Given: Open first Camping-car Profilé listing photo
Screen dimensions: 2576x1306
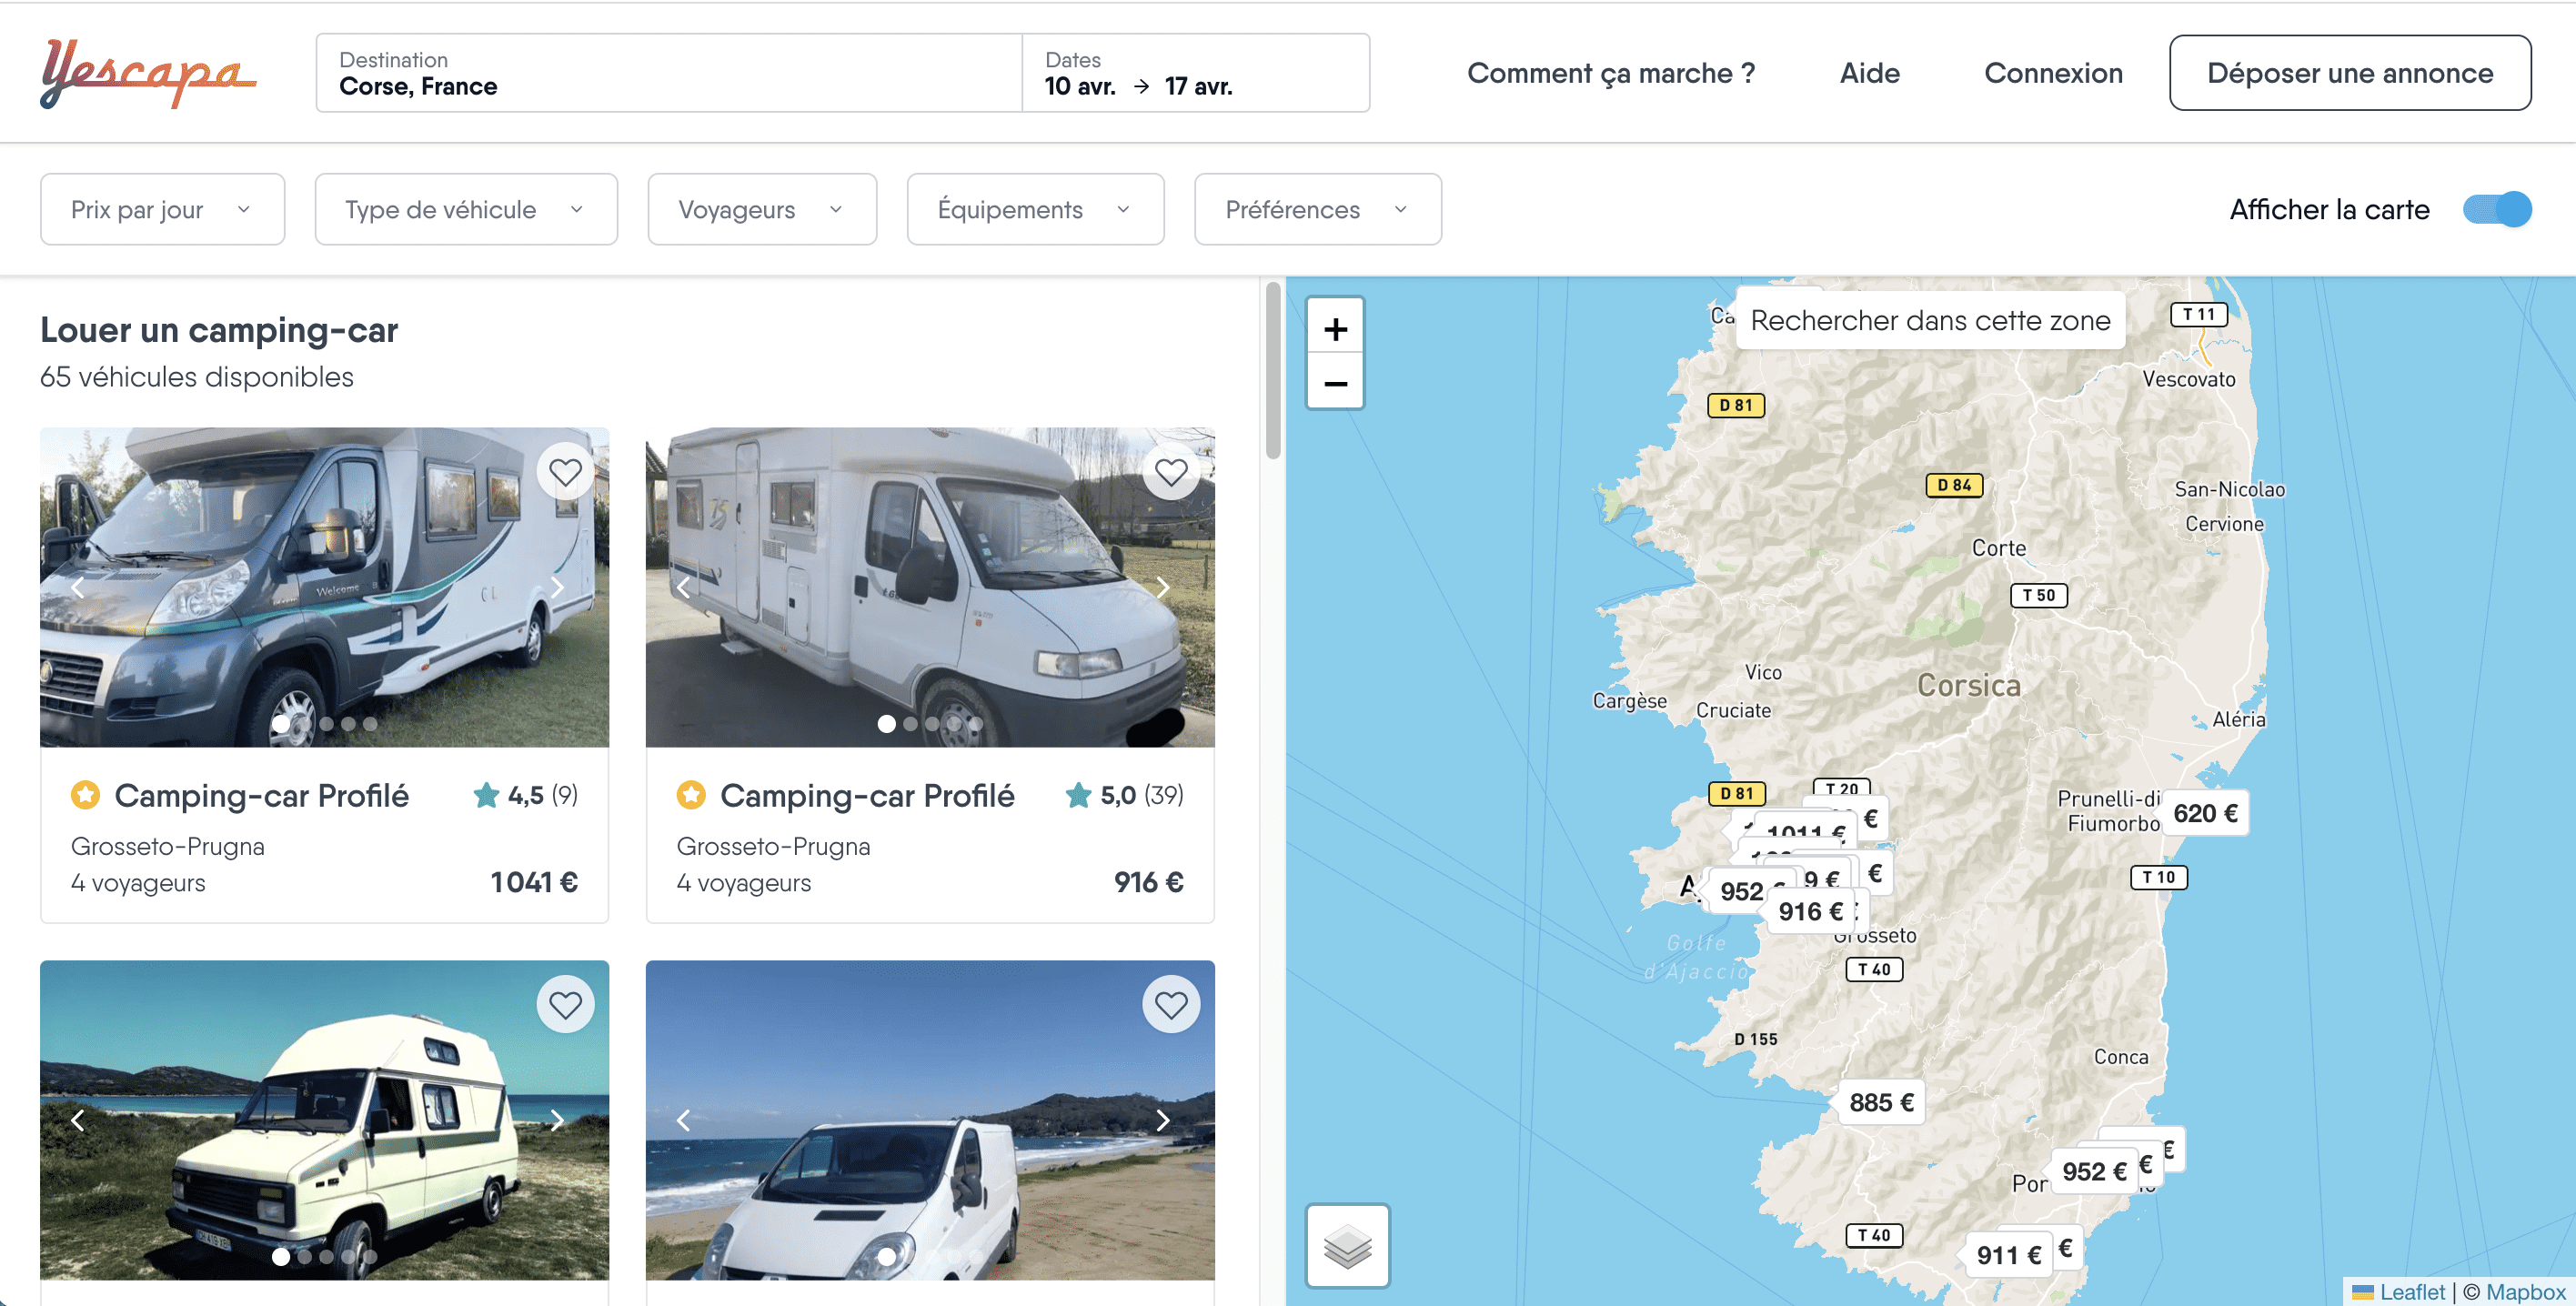Looking at the screenshot, I should pos(324,587).
